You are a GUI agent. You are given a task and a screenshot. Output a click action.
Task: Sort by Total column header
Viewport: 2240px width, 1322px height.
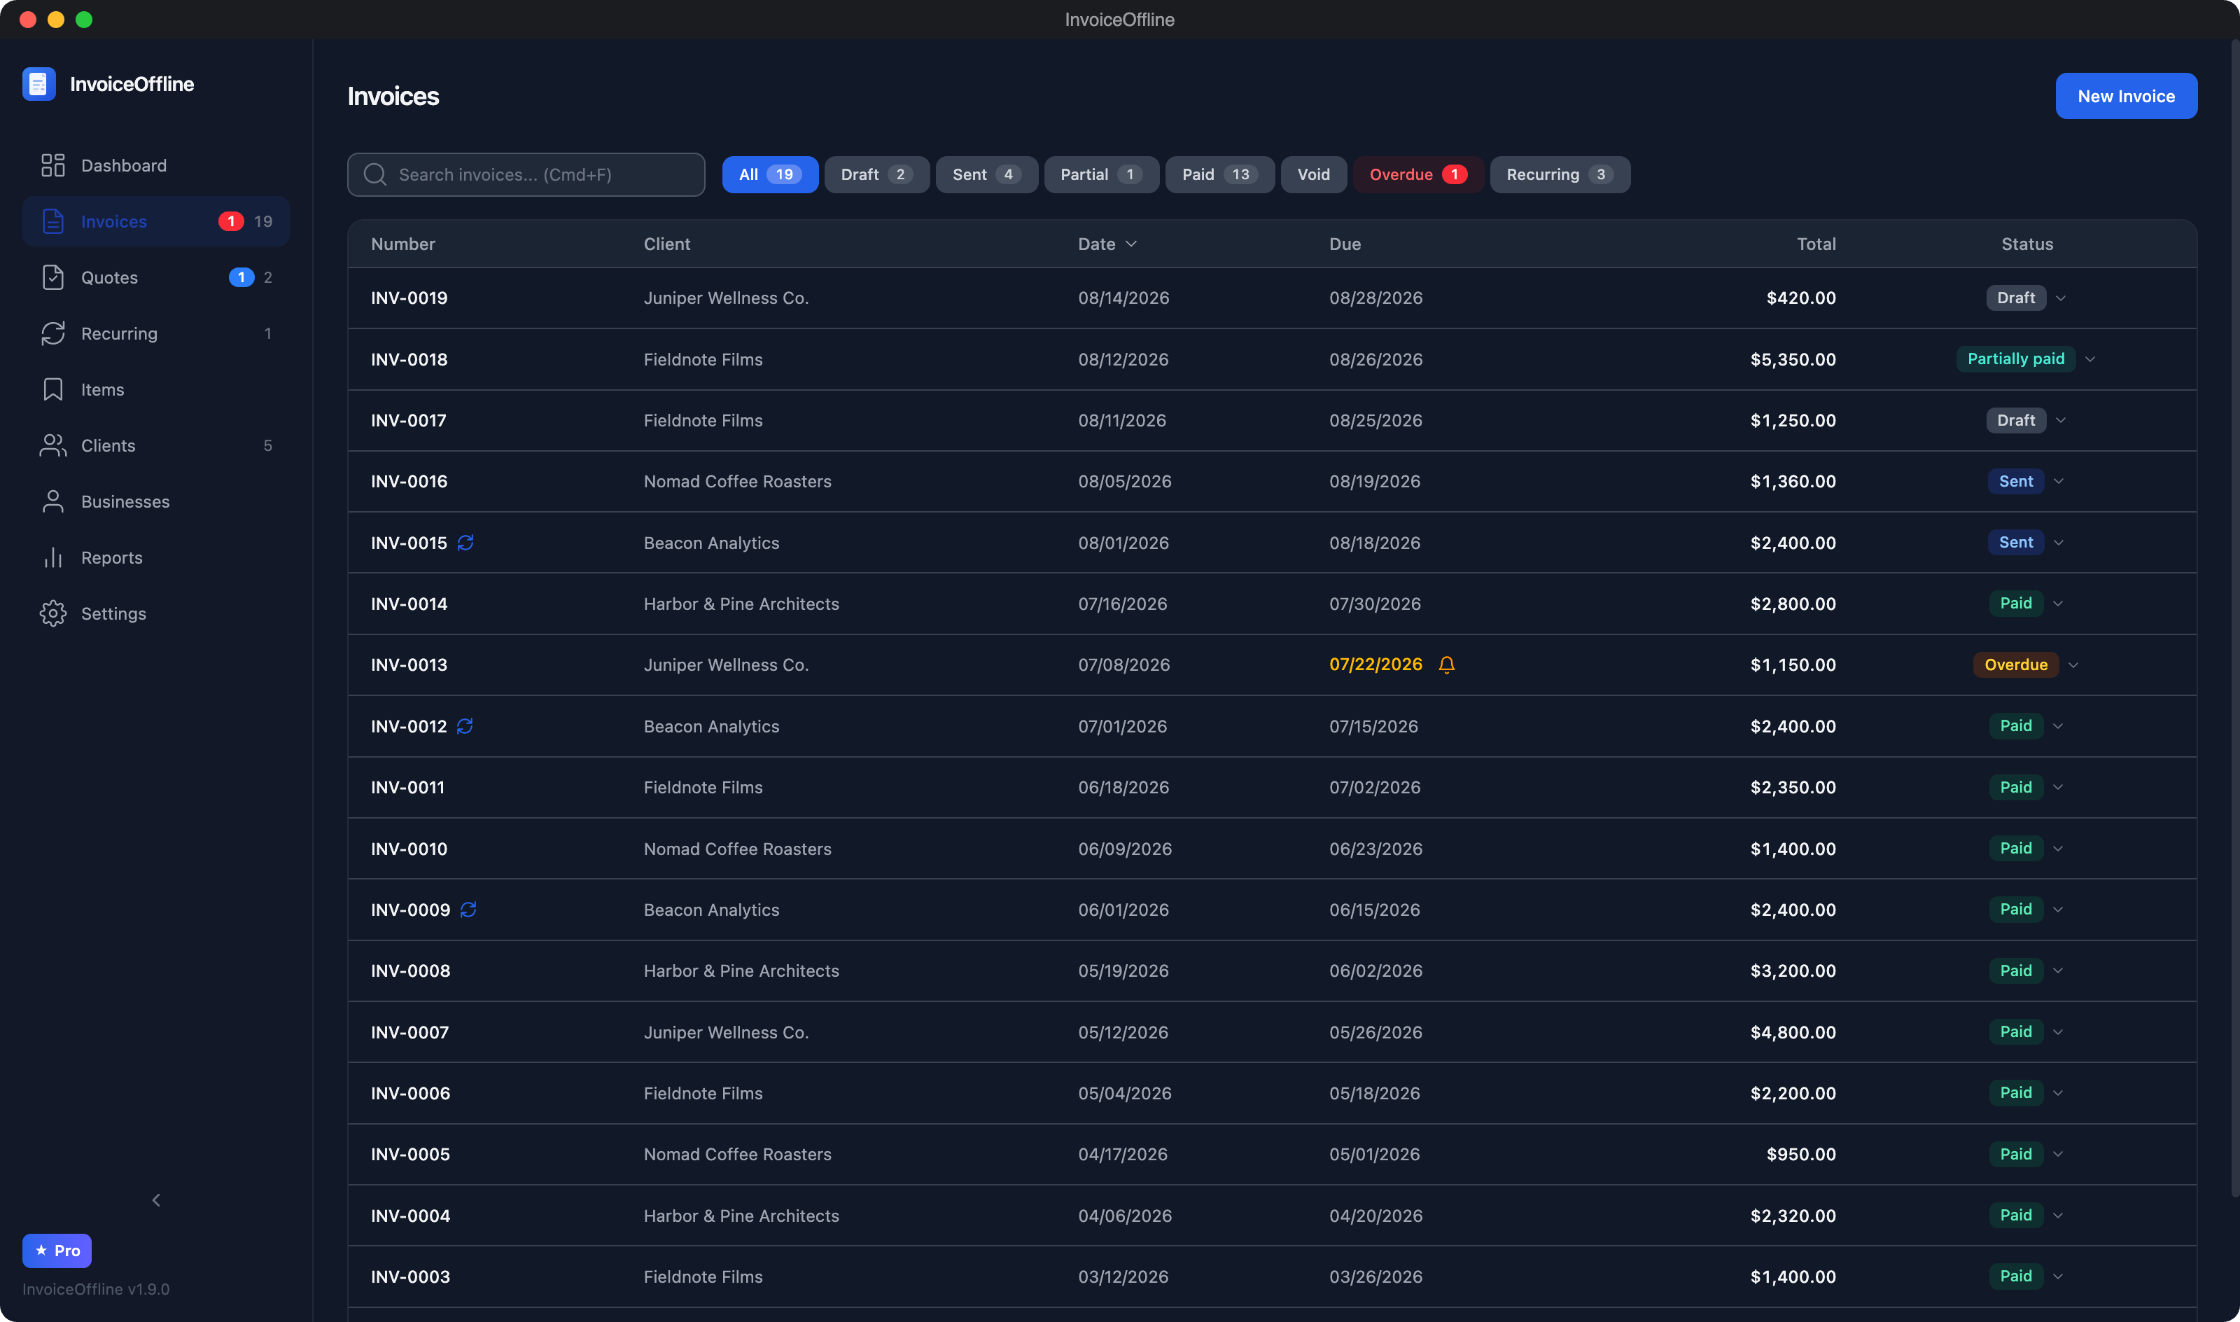click(x=1816, y=244)
